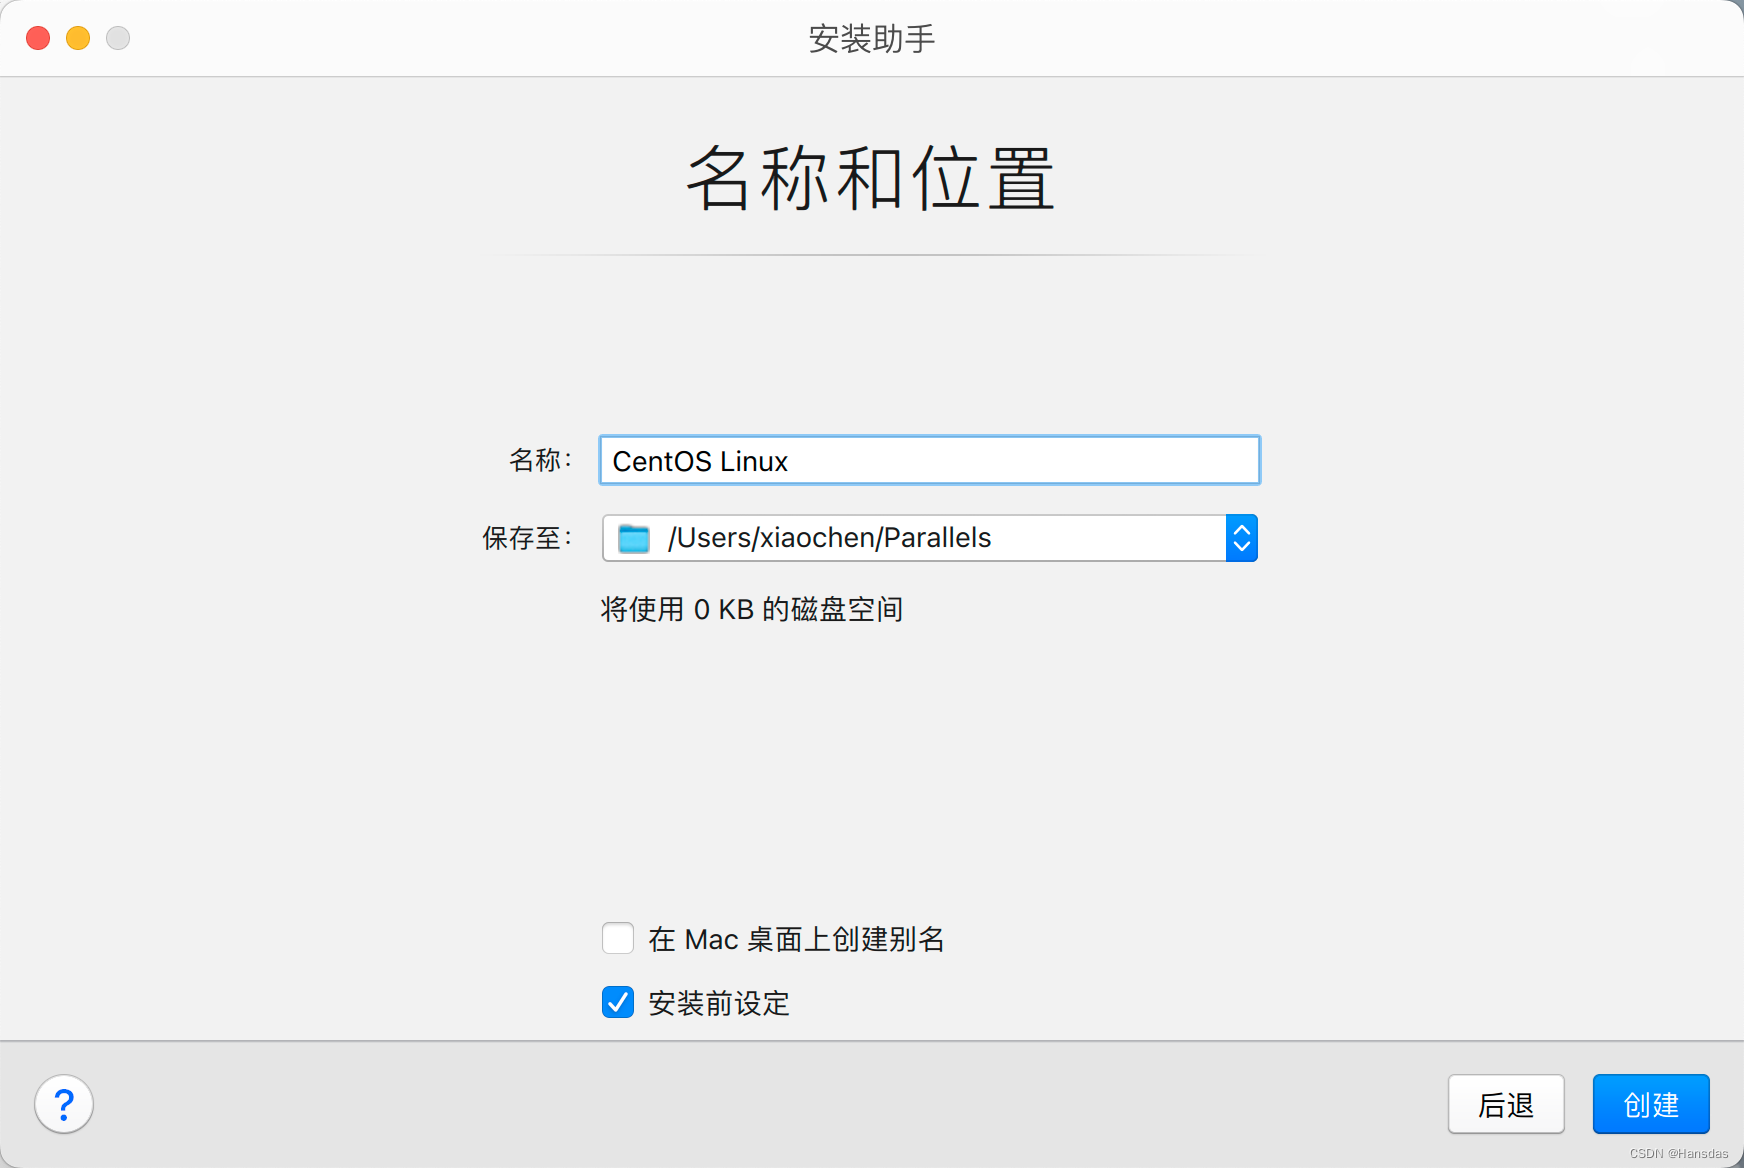This screenshot has width=1744, height=1168.
Task: Enable 'Create alias on Mac desktop' checkbox
Action: 618,938
